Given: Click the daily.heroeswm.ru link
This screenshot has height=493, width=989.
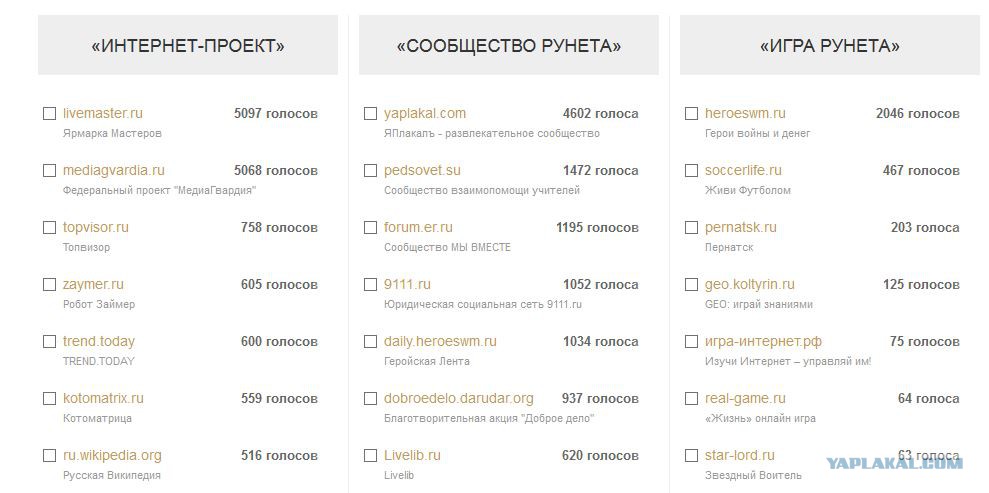Looking at the screenshot, I should pos(440,341).
